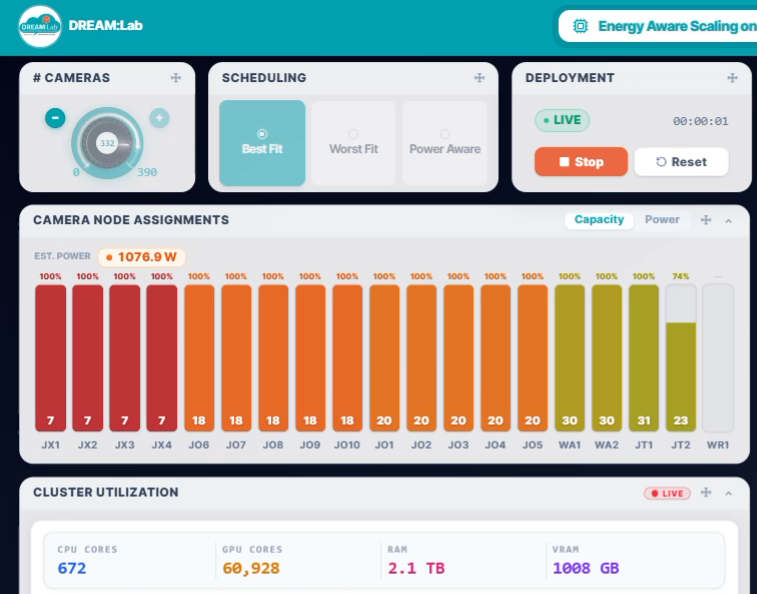Click the JX3 node bar
Viewport: 757px width, 594px height.
[x=125, y=358]
